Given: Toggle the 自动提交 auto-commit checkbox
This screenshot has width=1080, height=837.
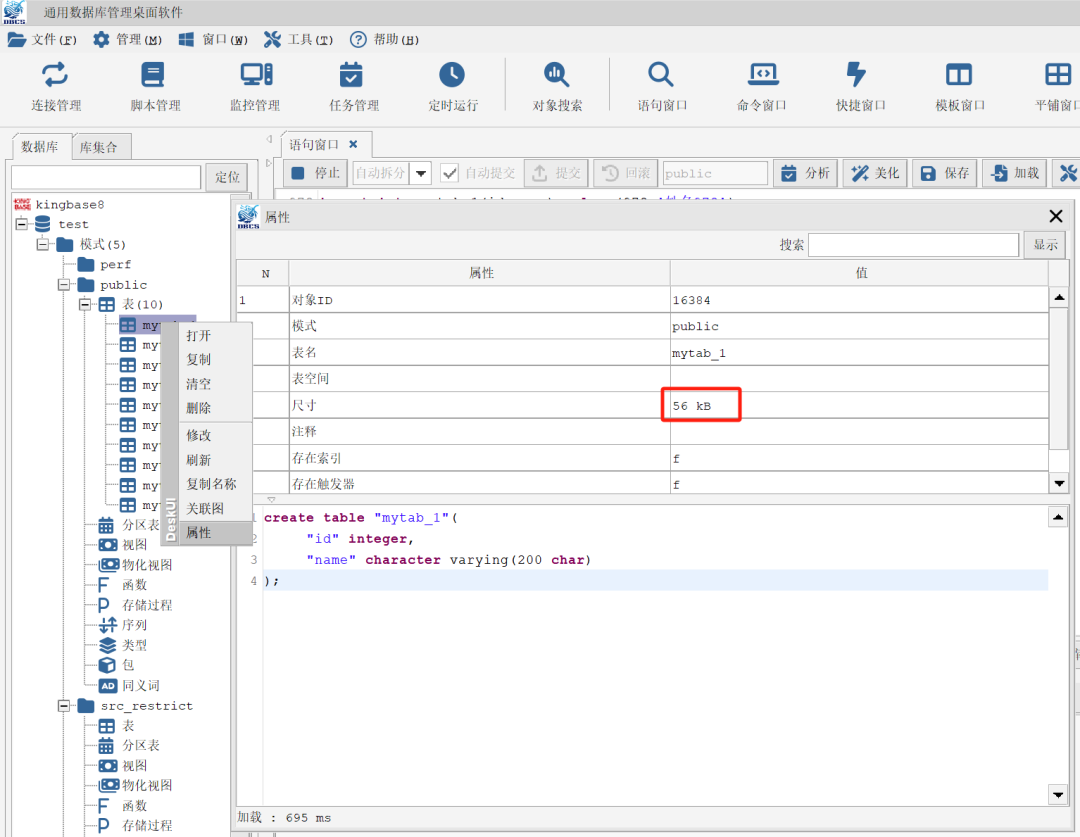Looking at the screenshot, I should (450, 173).
